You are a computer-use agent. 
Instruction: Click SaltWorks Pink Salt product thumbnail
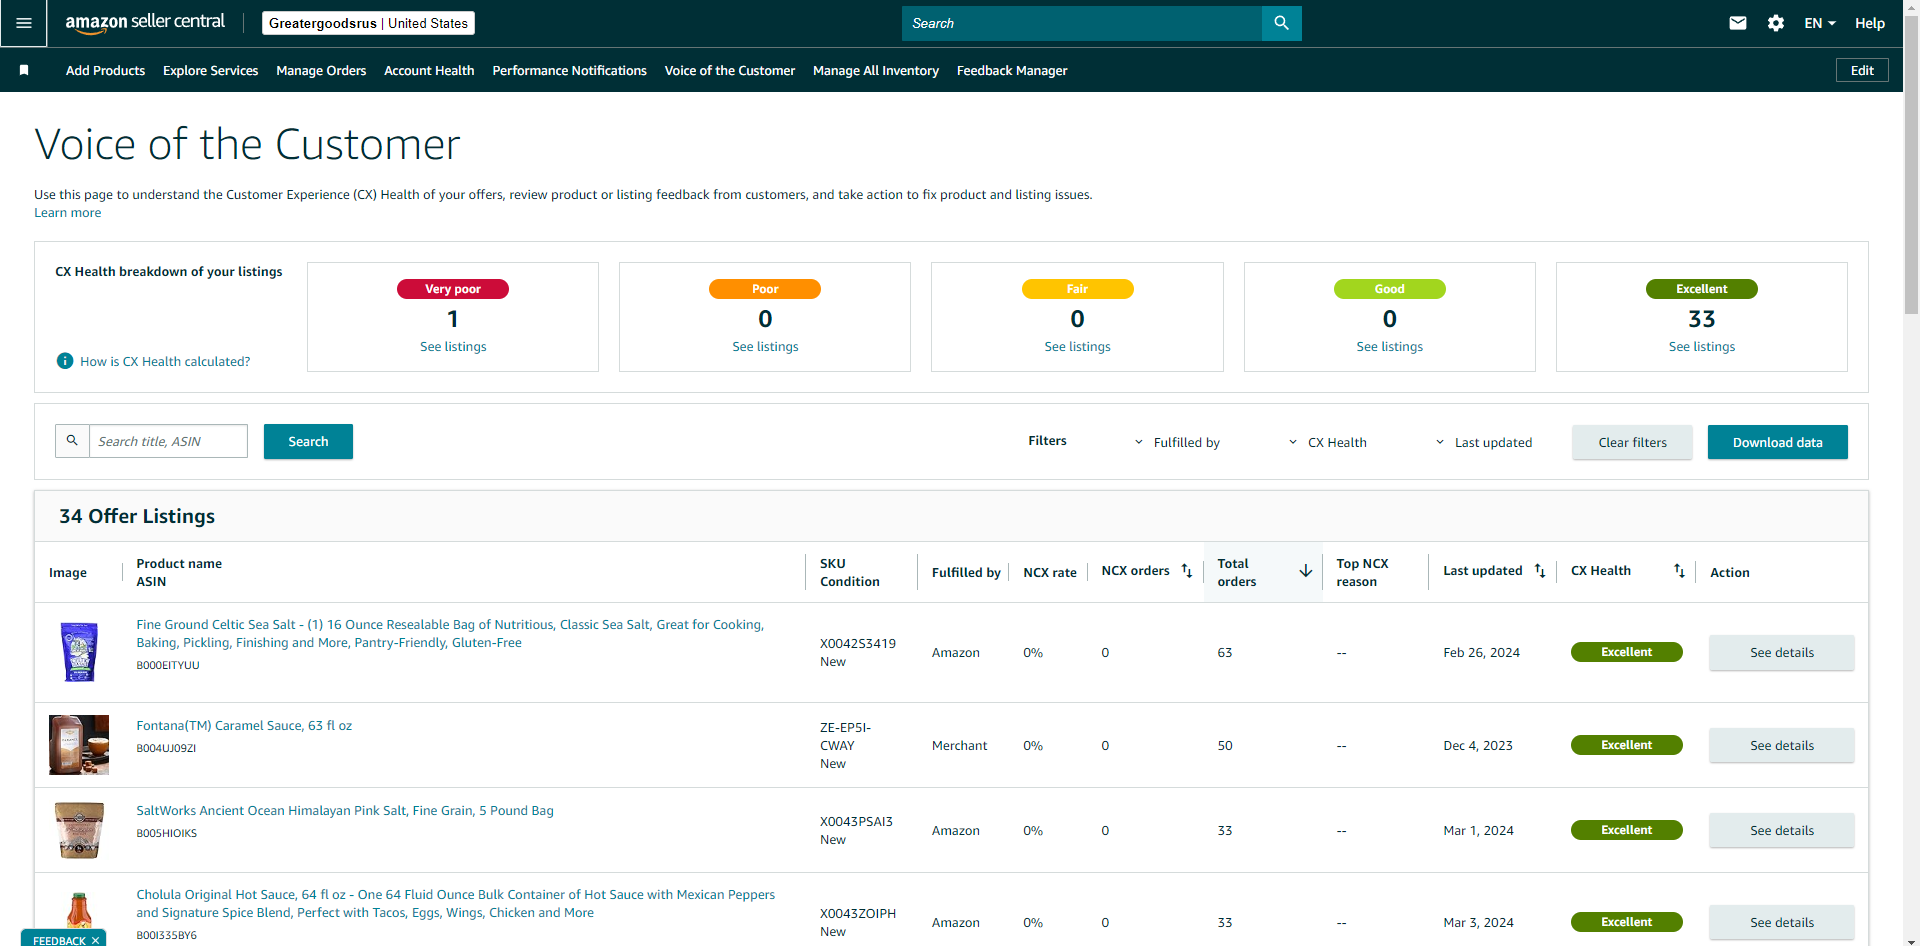point(79,830)
